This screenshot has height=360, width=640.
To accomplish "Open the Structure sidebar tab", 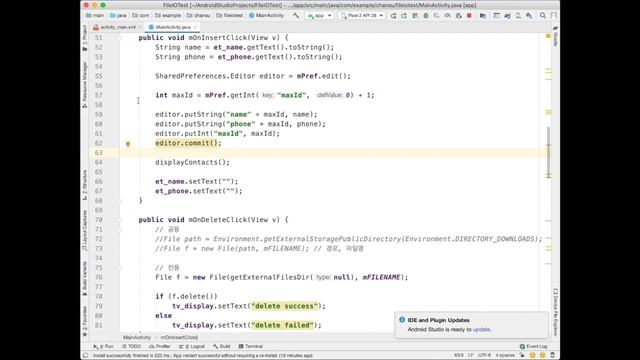I will point(85,185).
